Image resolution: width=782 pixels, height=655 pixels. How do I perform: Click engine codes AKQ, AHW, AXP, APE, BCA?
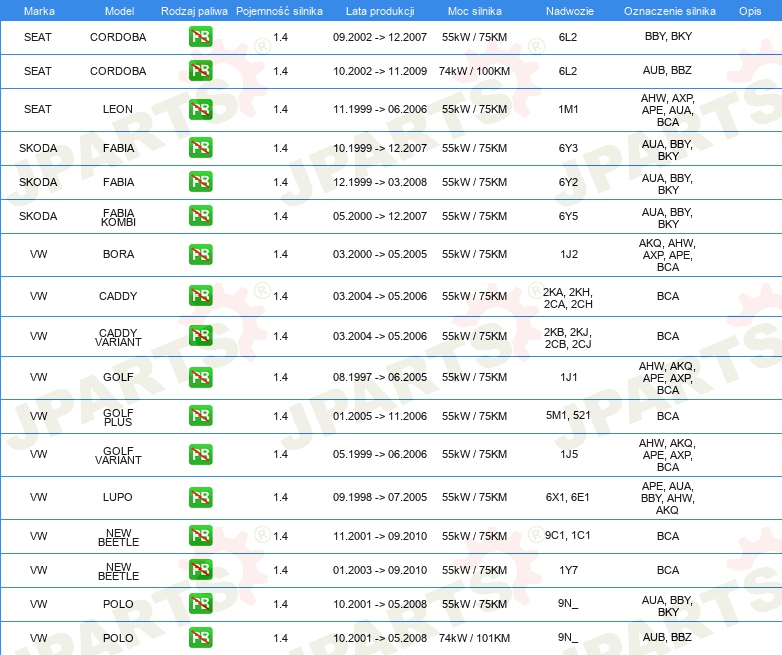click(667, 255)
